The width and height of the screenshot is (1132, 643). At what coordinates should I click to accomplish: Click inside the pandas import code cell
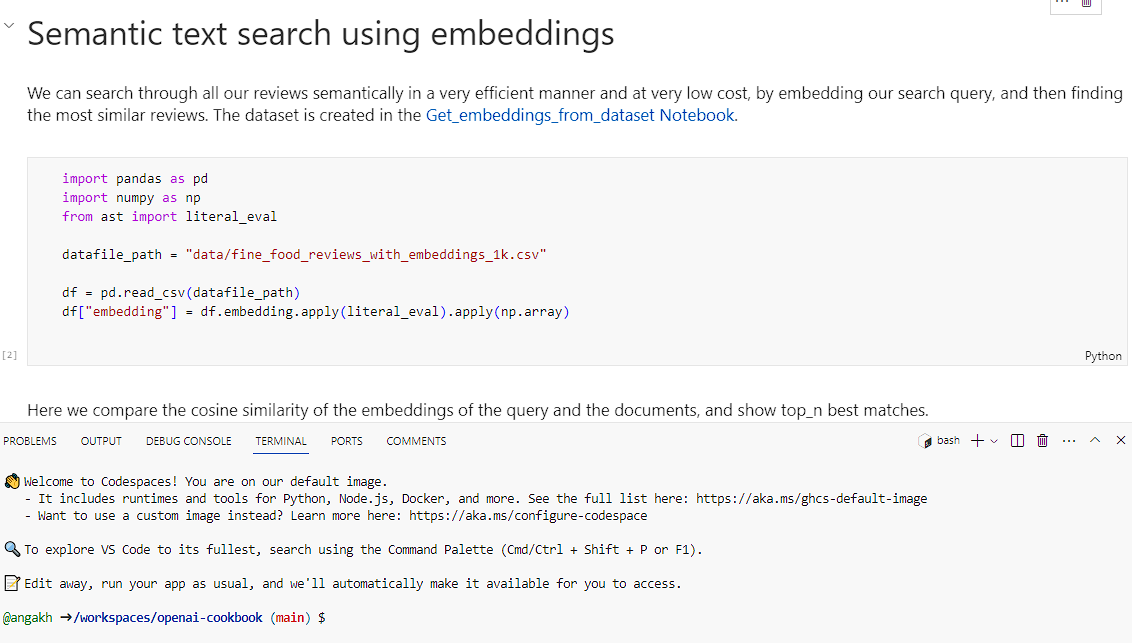pyautogui.click(x=577, y=261)
